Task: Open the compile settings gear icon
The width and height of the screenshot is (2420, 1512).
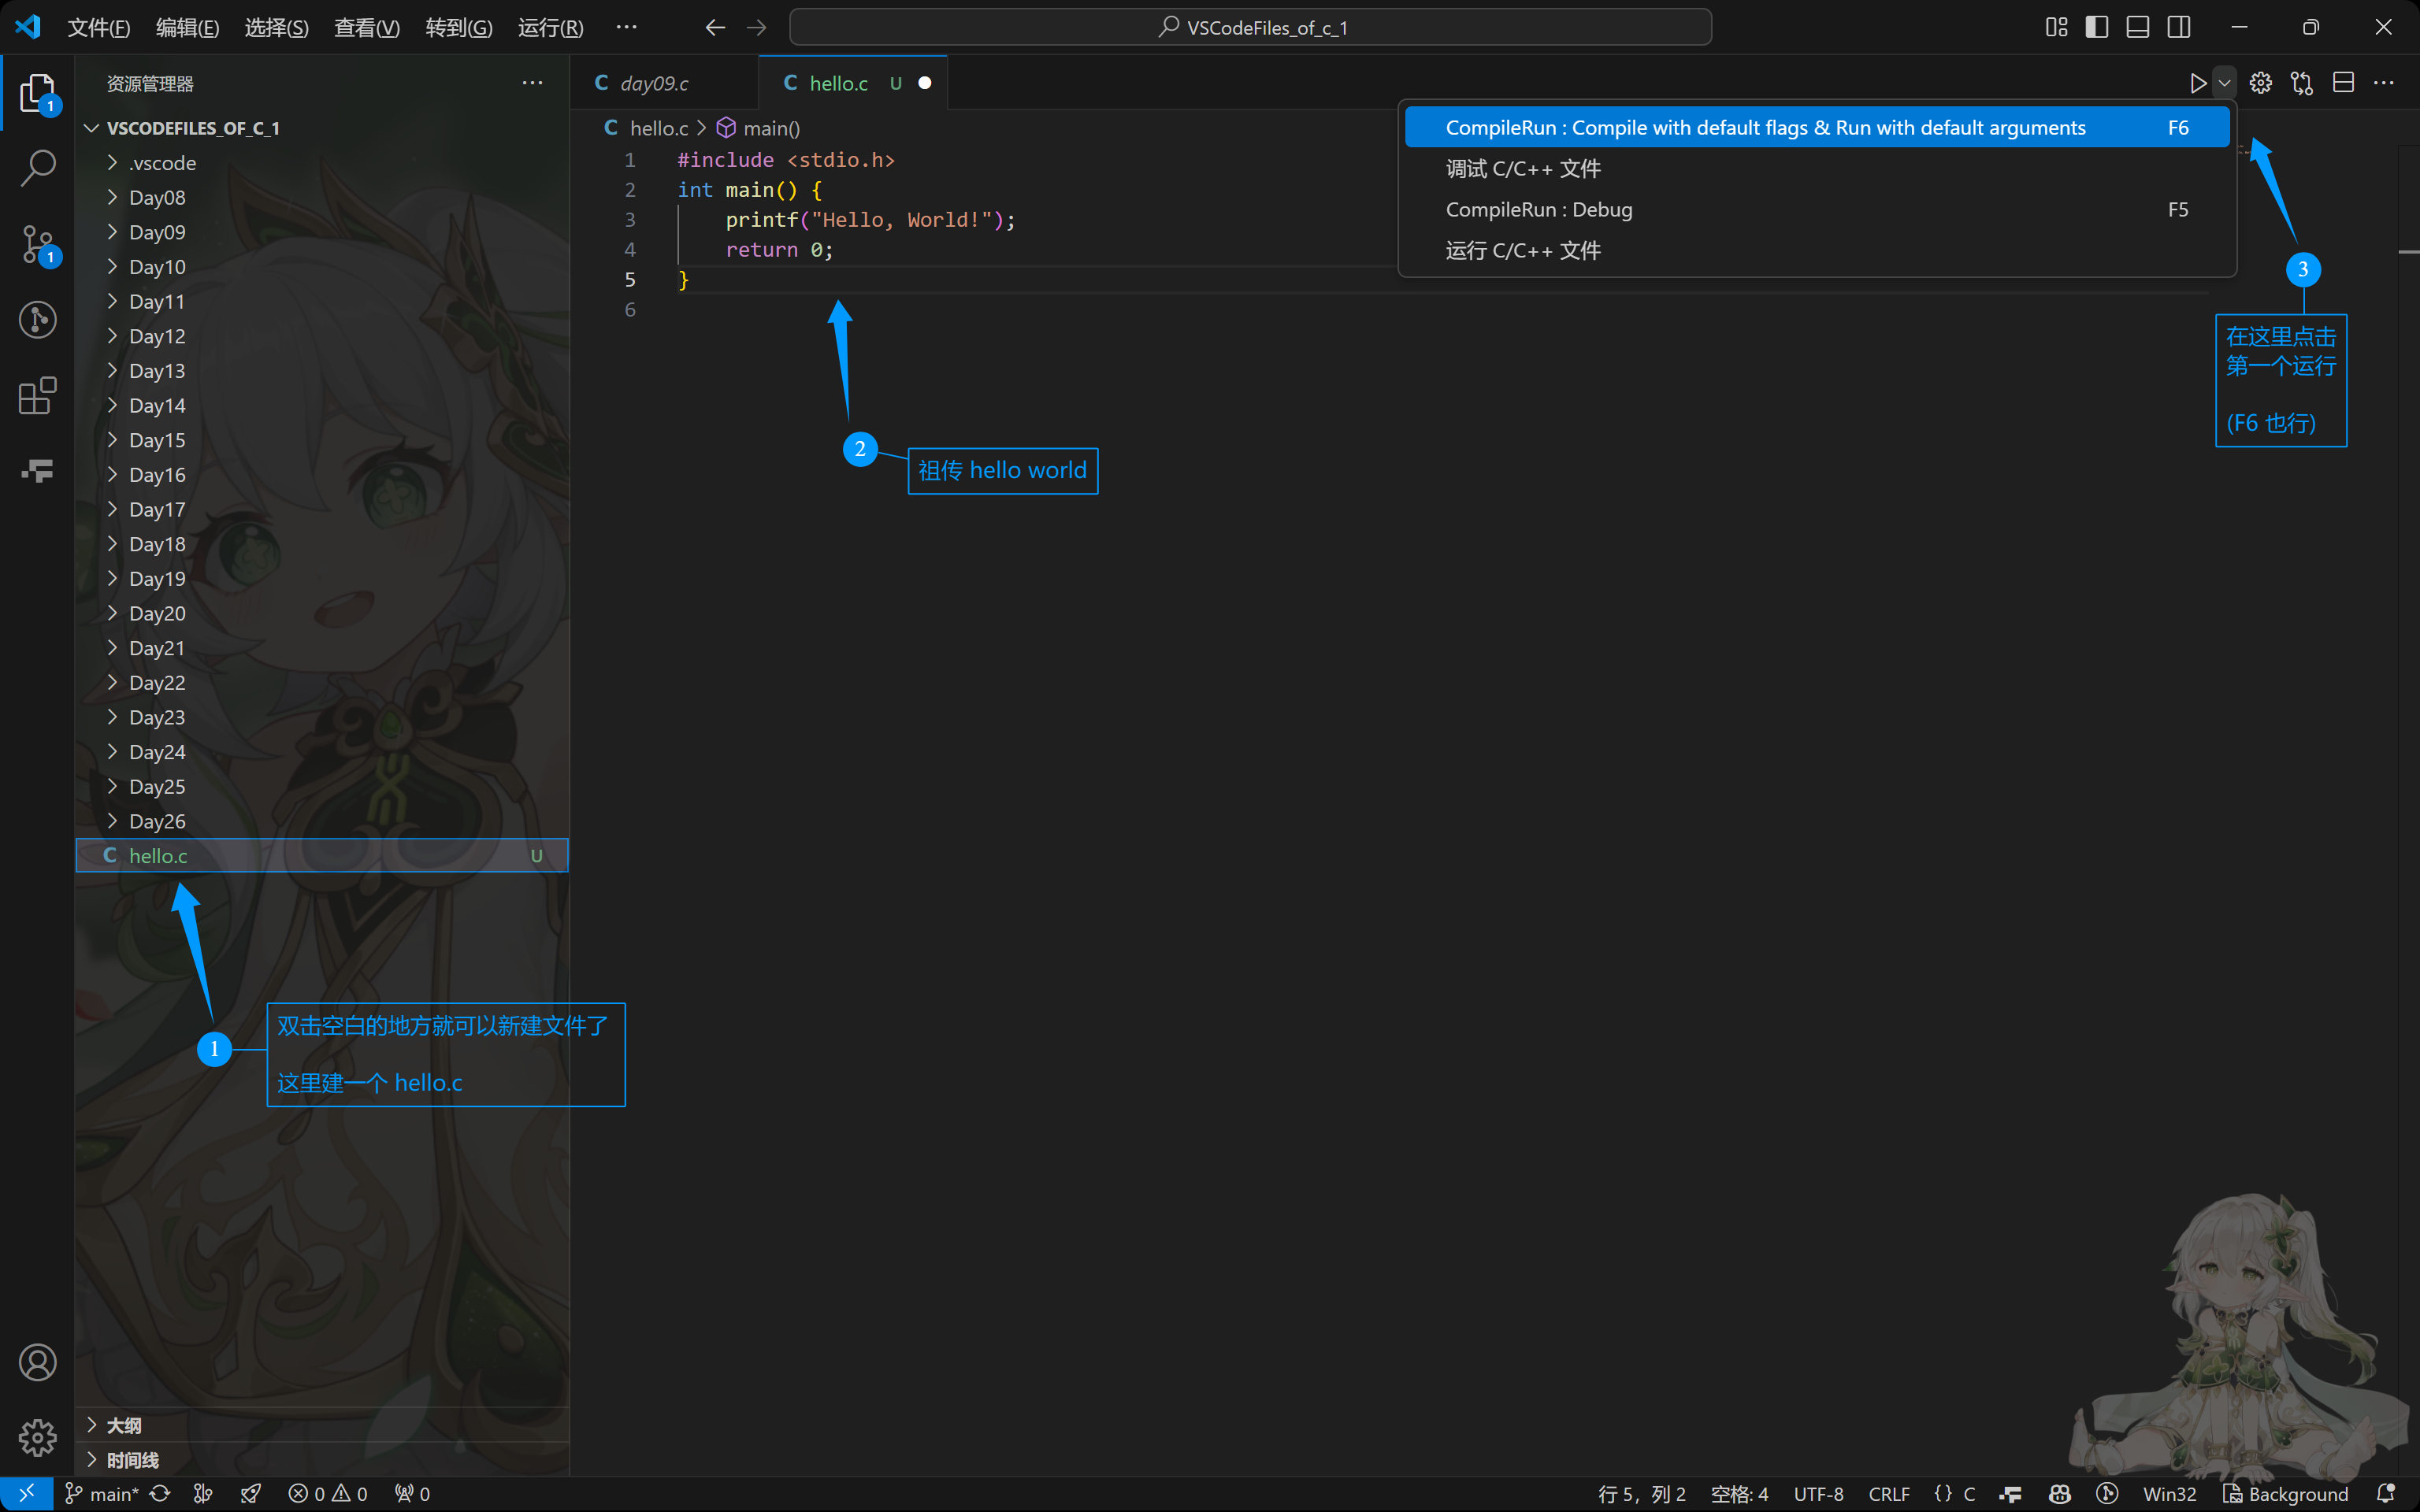Action: 2260,83
